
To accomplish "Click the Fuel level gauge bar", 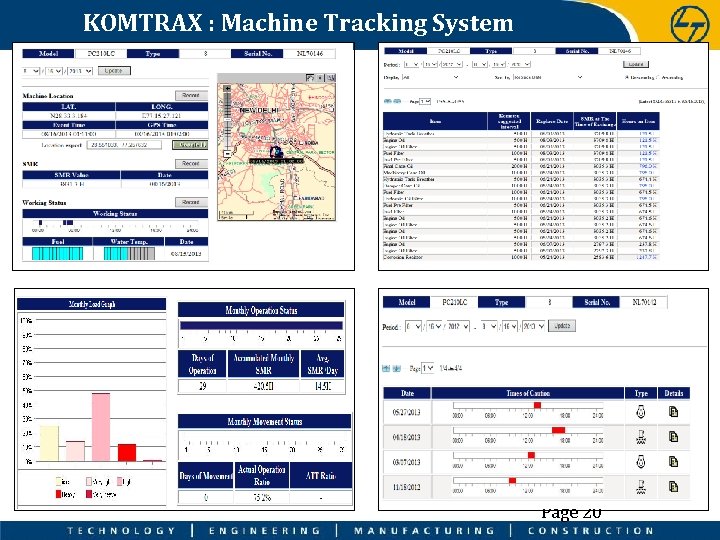I will pos(57,253).
